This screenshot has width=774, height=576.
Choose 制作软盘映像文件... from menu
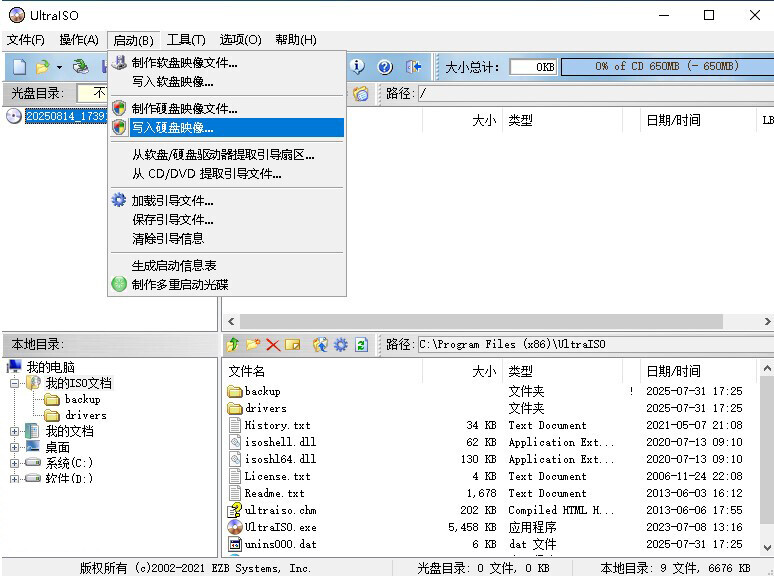(227, 63)
